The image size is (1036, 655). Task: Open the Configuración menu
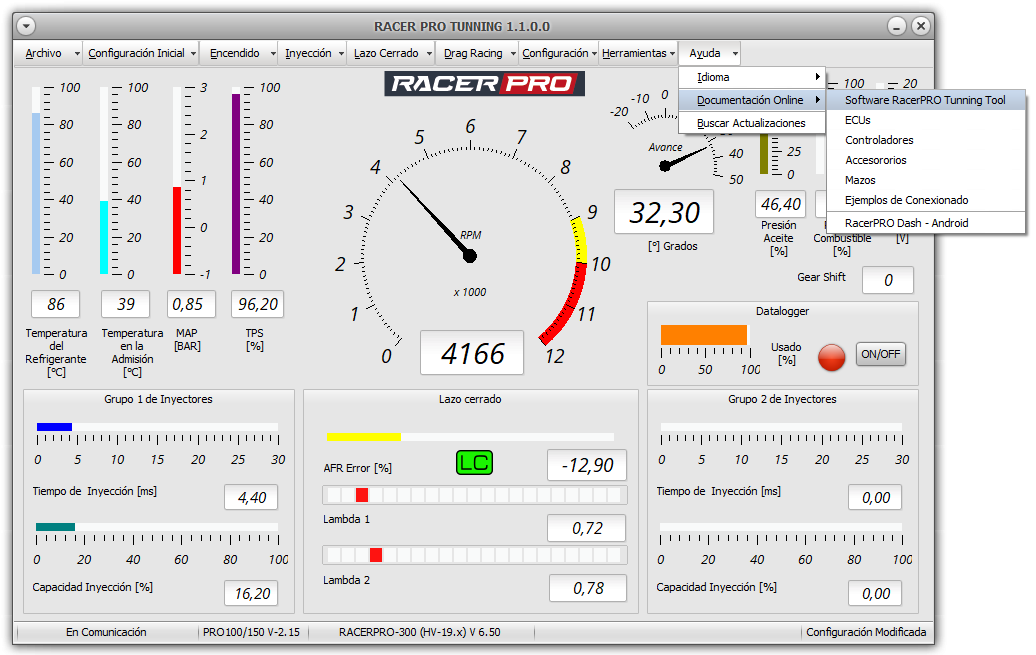coord(555,54)
